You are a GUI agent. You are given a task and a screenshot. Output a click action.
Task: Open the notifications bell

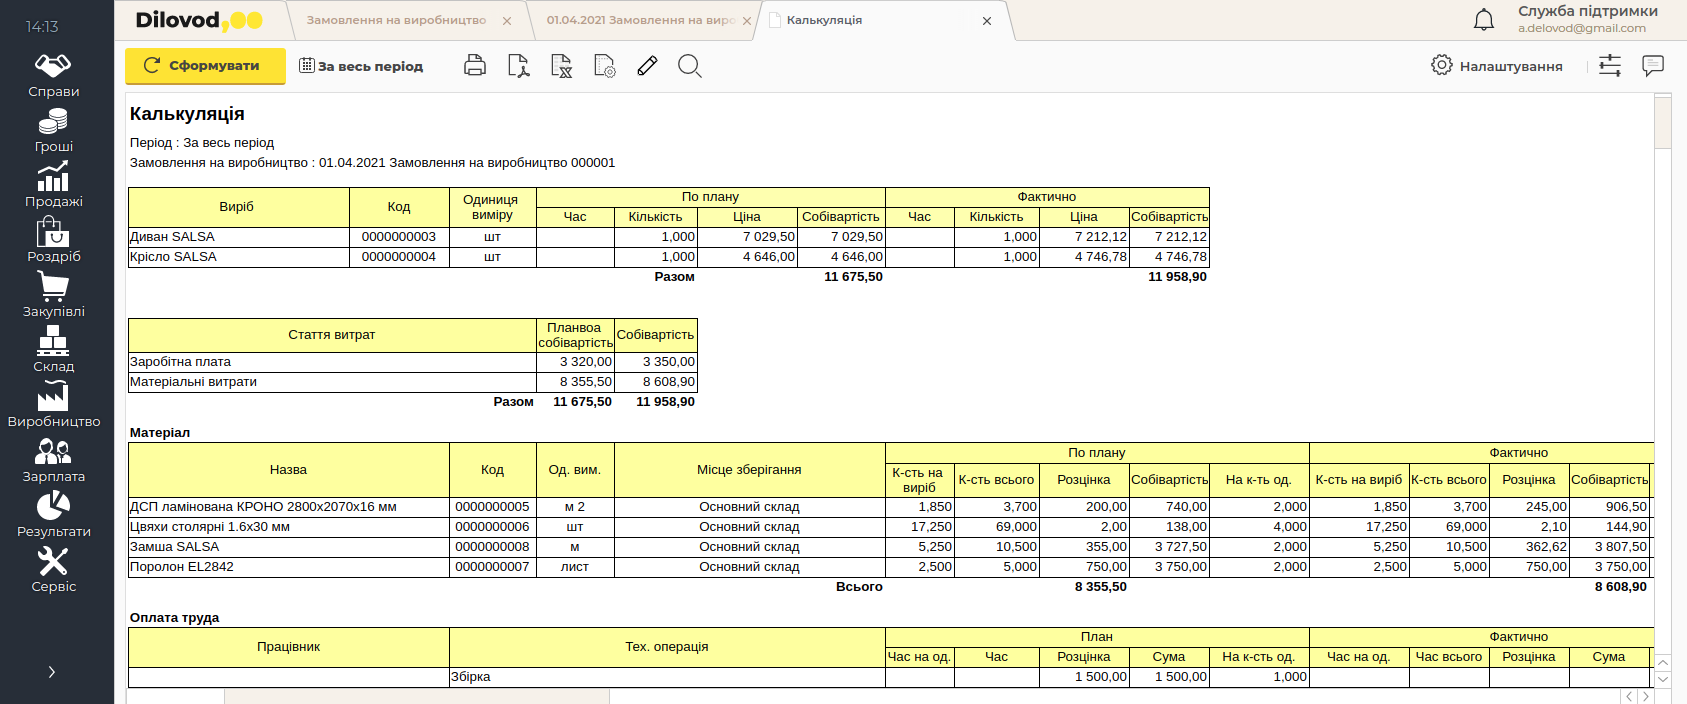point(1484,20)
